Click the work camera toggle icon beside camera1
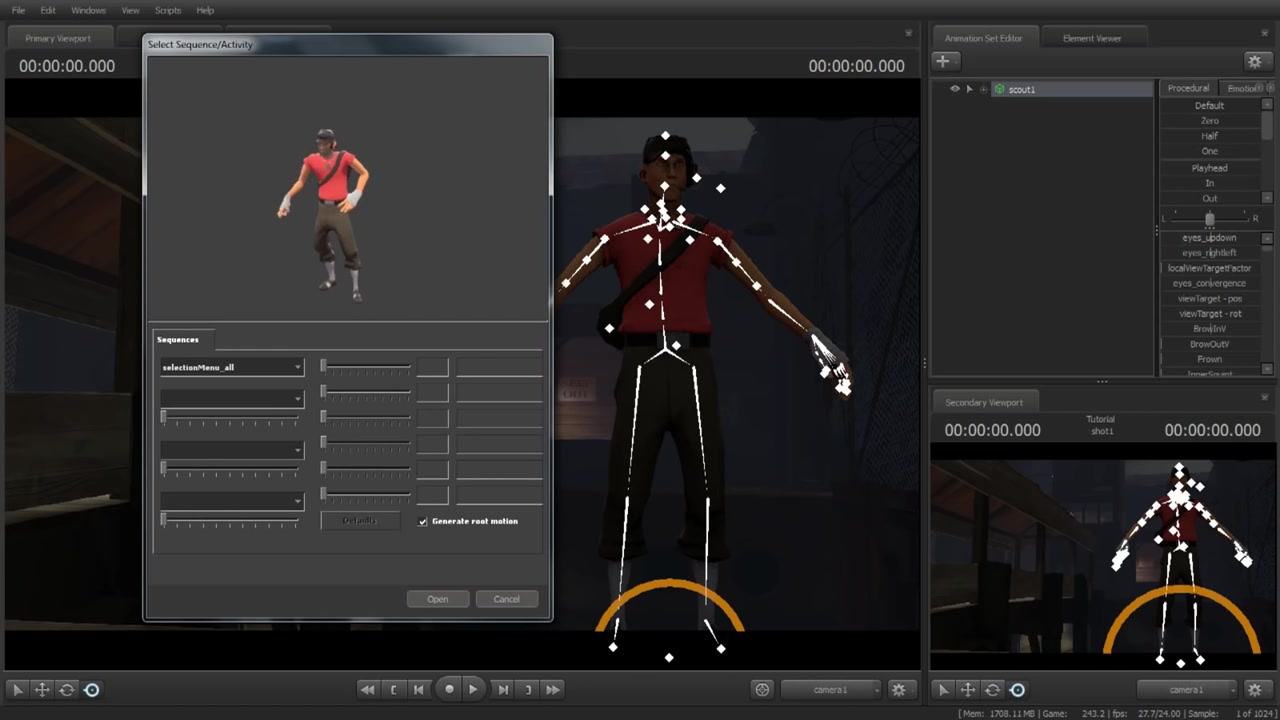Image resolution: width=1280 pixels, height=720 pixels. coord(763,689)
